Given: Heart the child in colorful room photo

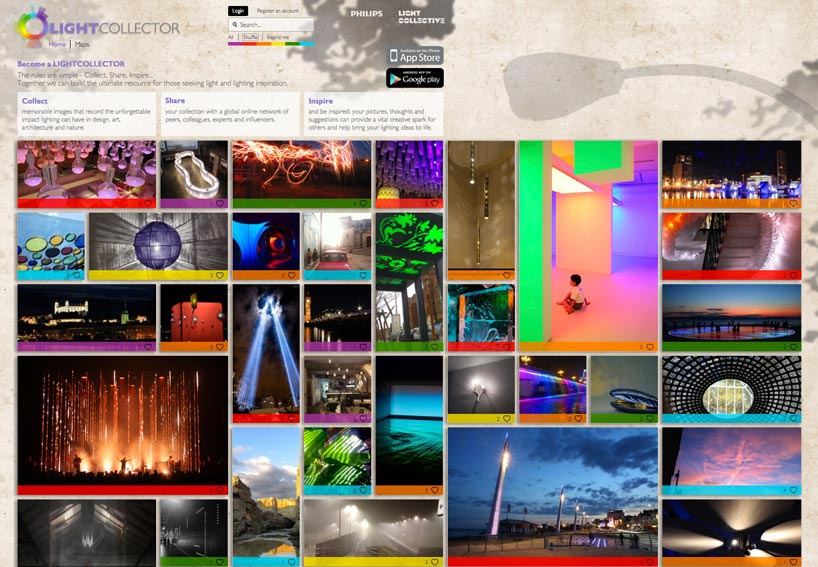Looking at the screenshot, I should pyautogui.click(x=650, y=347).
